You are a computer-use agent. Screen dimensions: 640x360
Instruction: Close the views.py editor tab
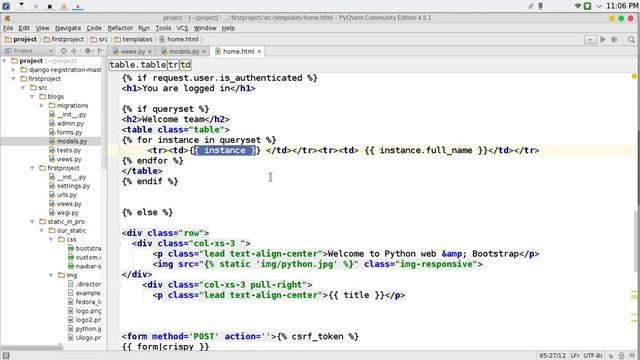click(x=150, y=51)
